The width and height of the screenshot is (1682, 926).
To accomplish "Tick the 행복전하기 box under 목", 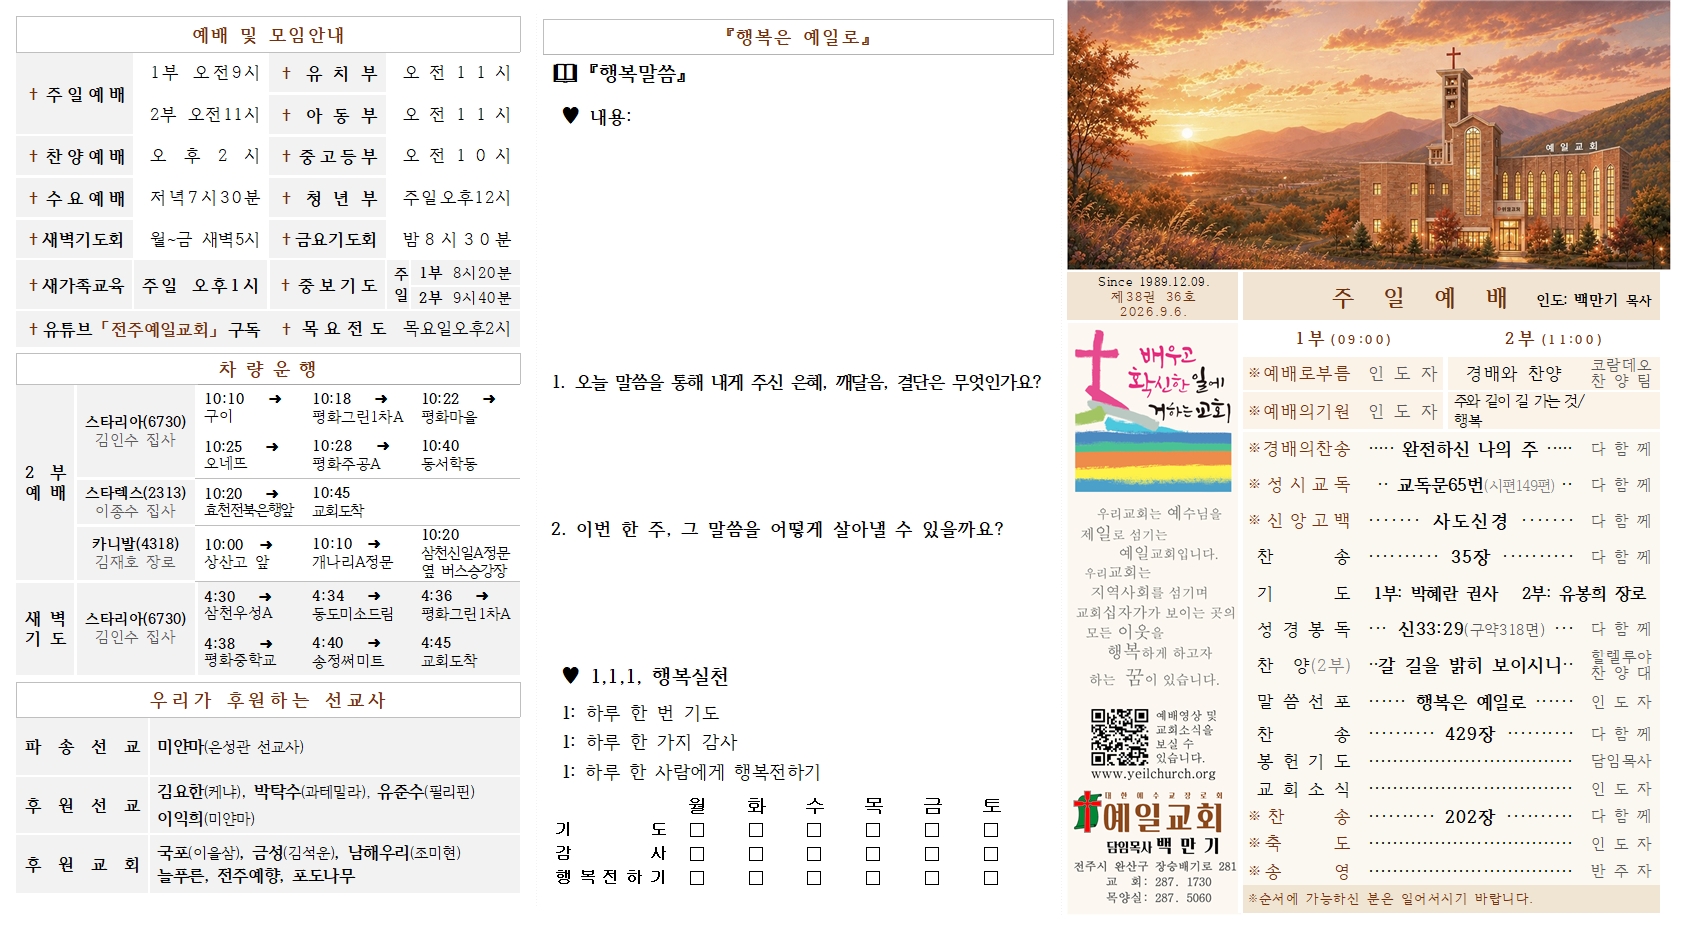I will click(x=873, y=878).
